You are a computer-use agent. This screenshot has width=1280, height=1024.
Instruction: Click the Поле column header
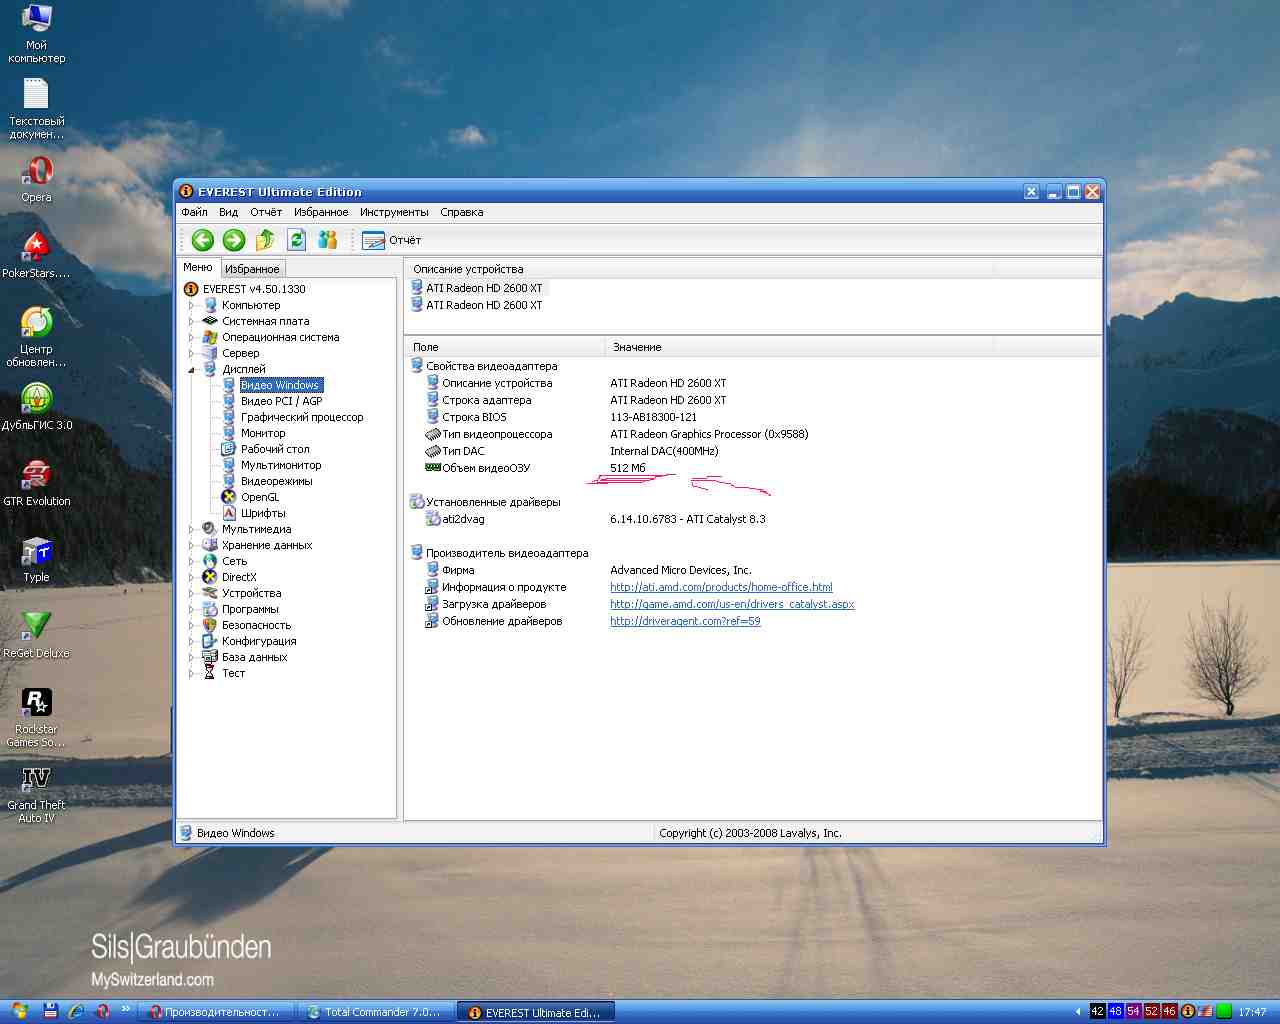[x=505, y=347]
